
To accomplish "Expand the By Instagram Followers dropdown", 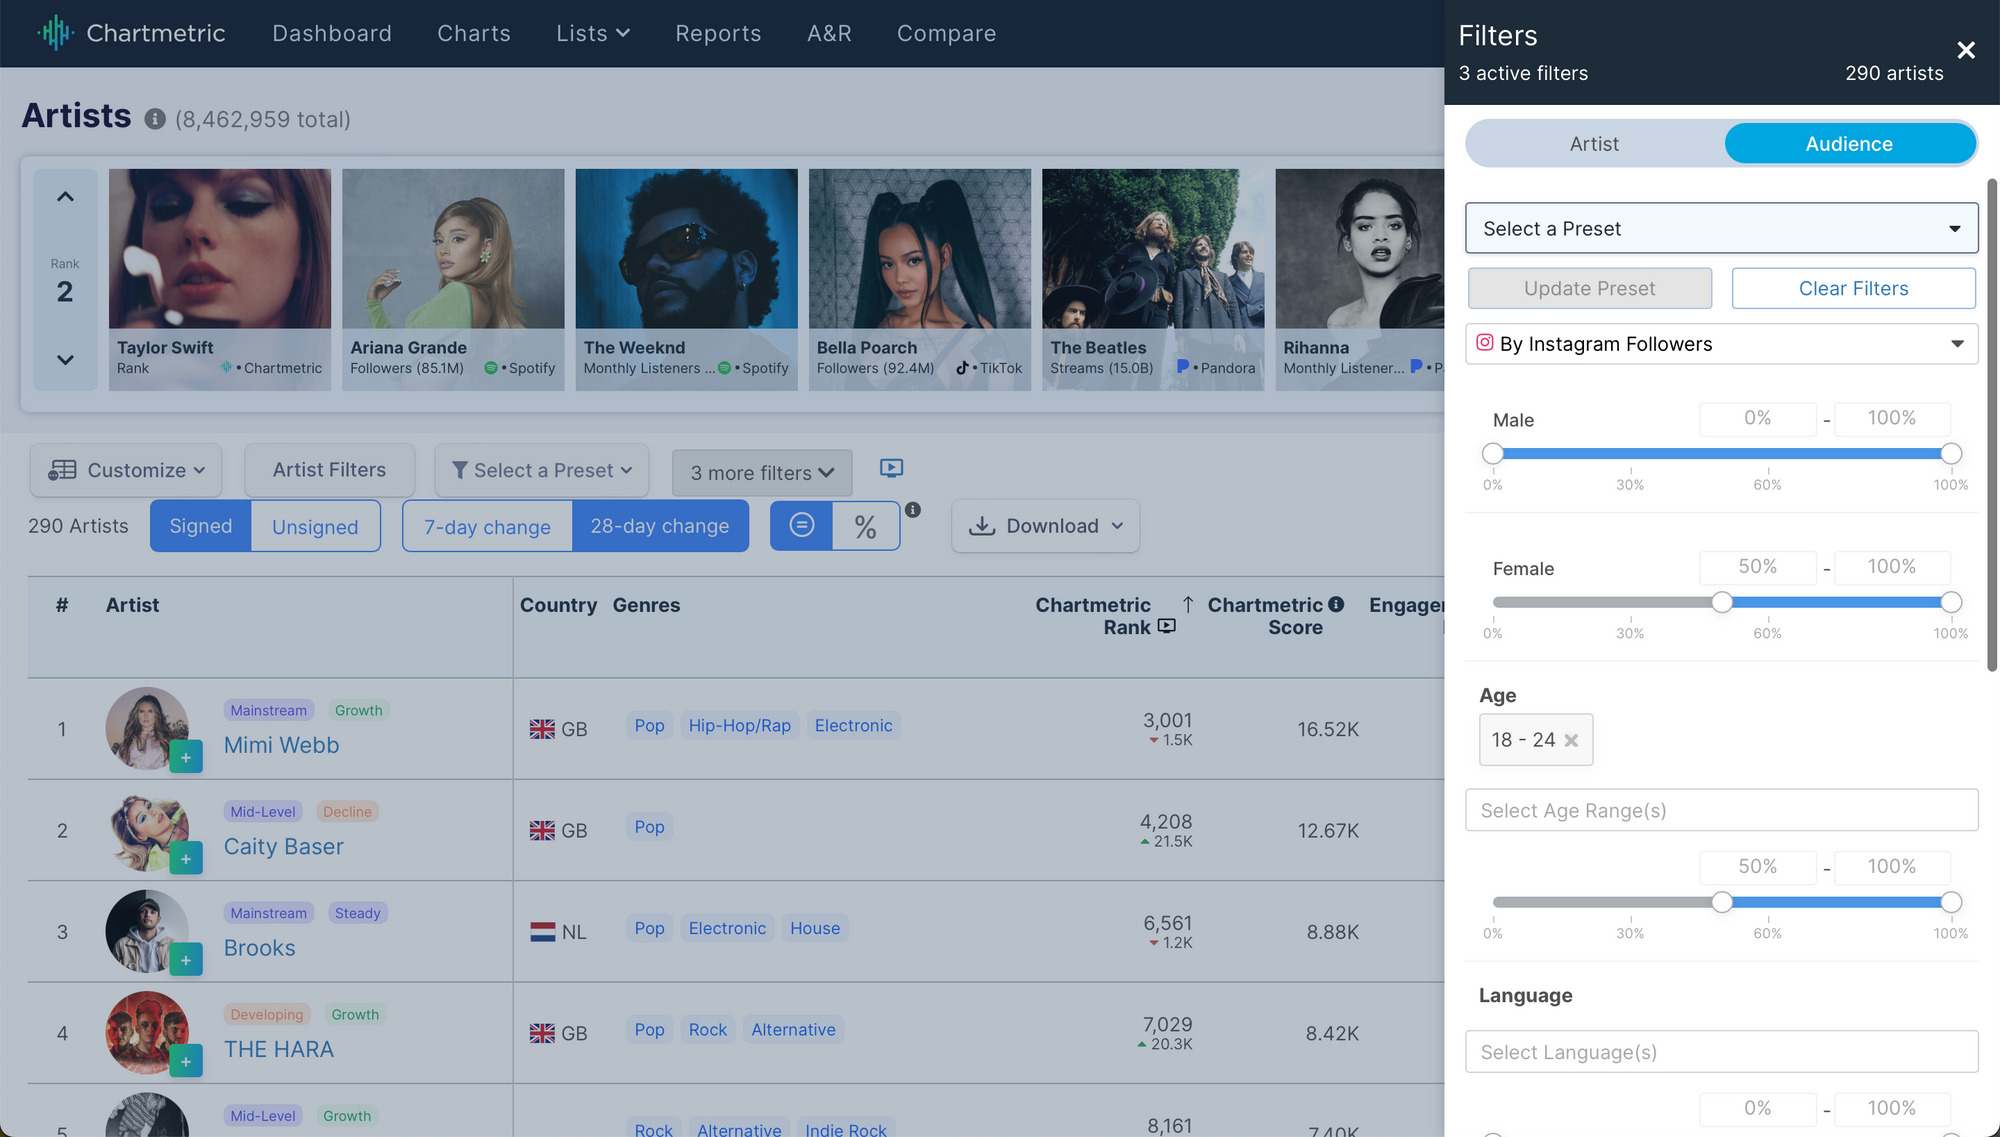I will 1721,344.
